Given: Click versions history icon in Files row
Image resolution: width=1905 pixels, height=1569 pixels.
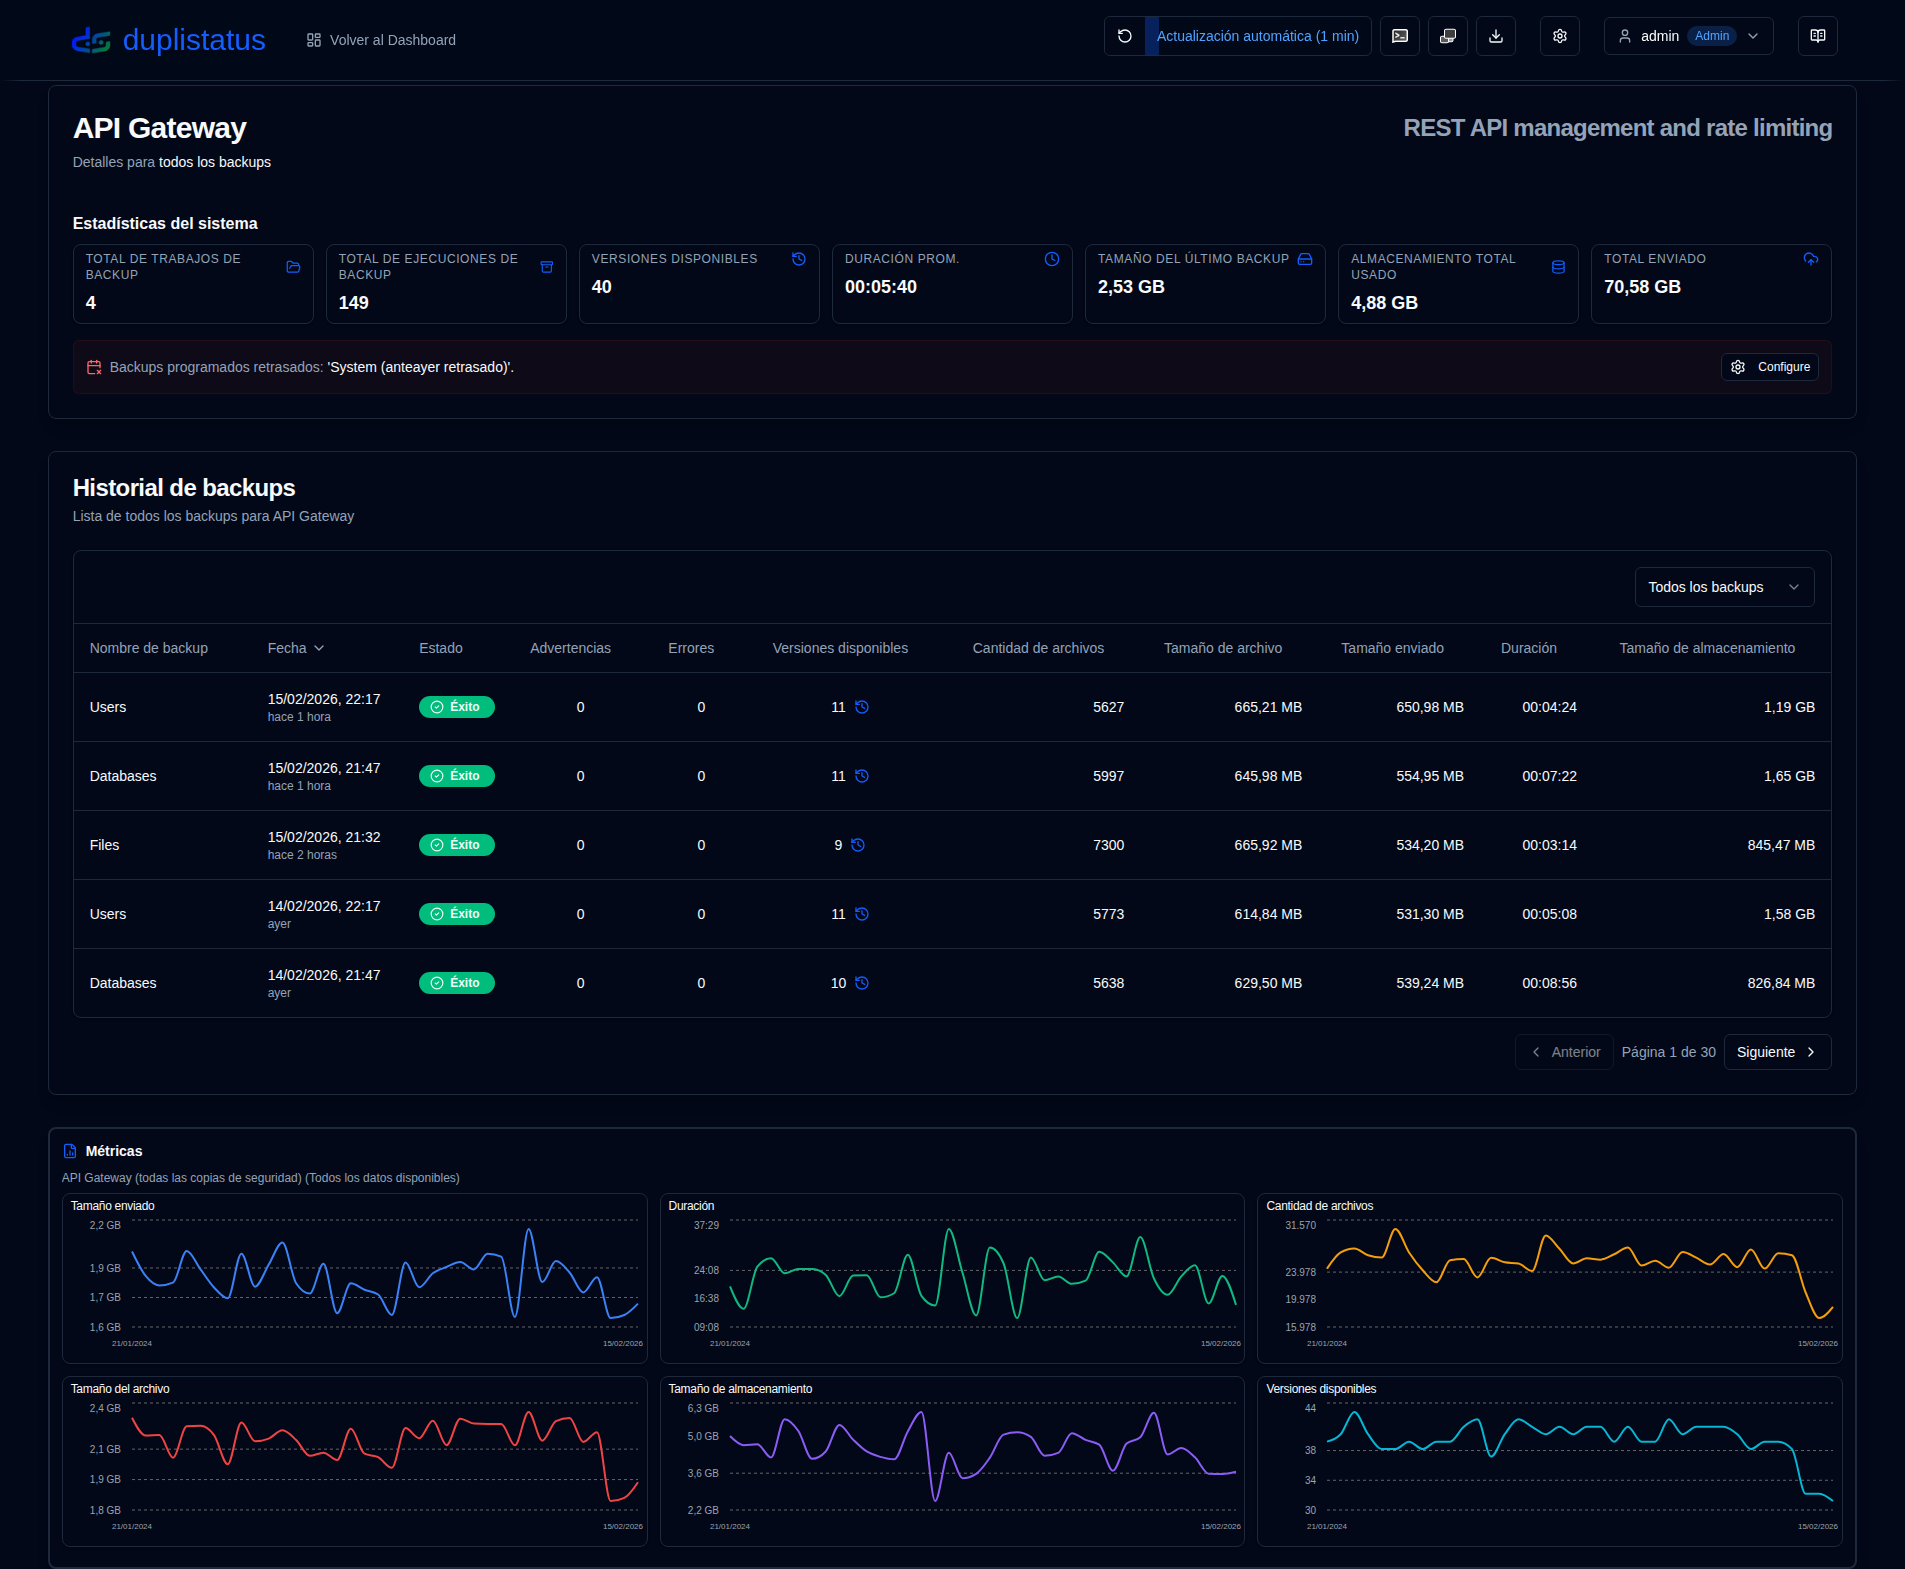Looking at the screenshot, I should pos(858,845).
